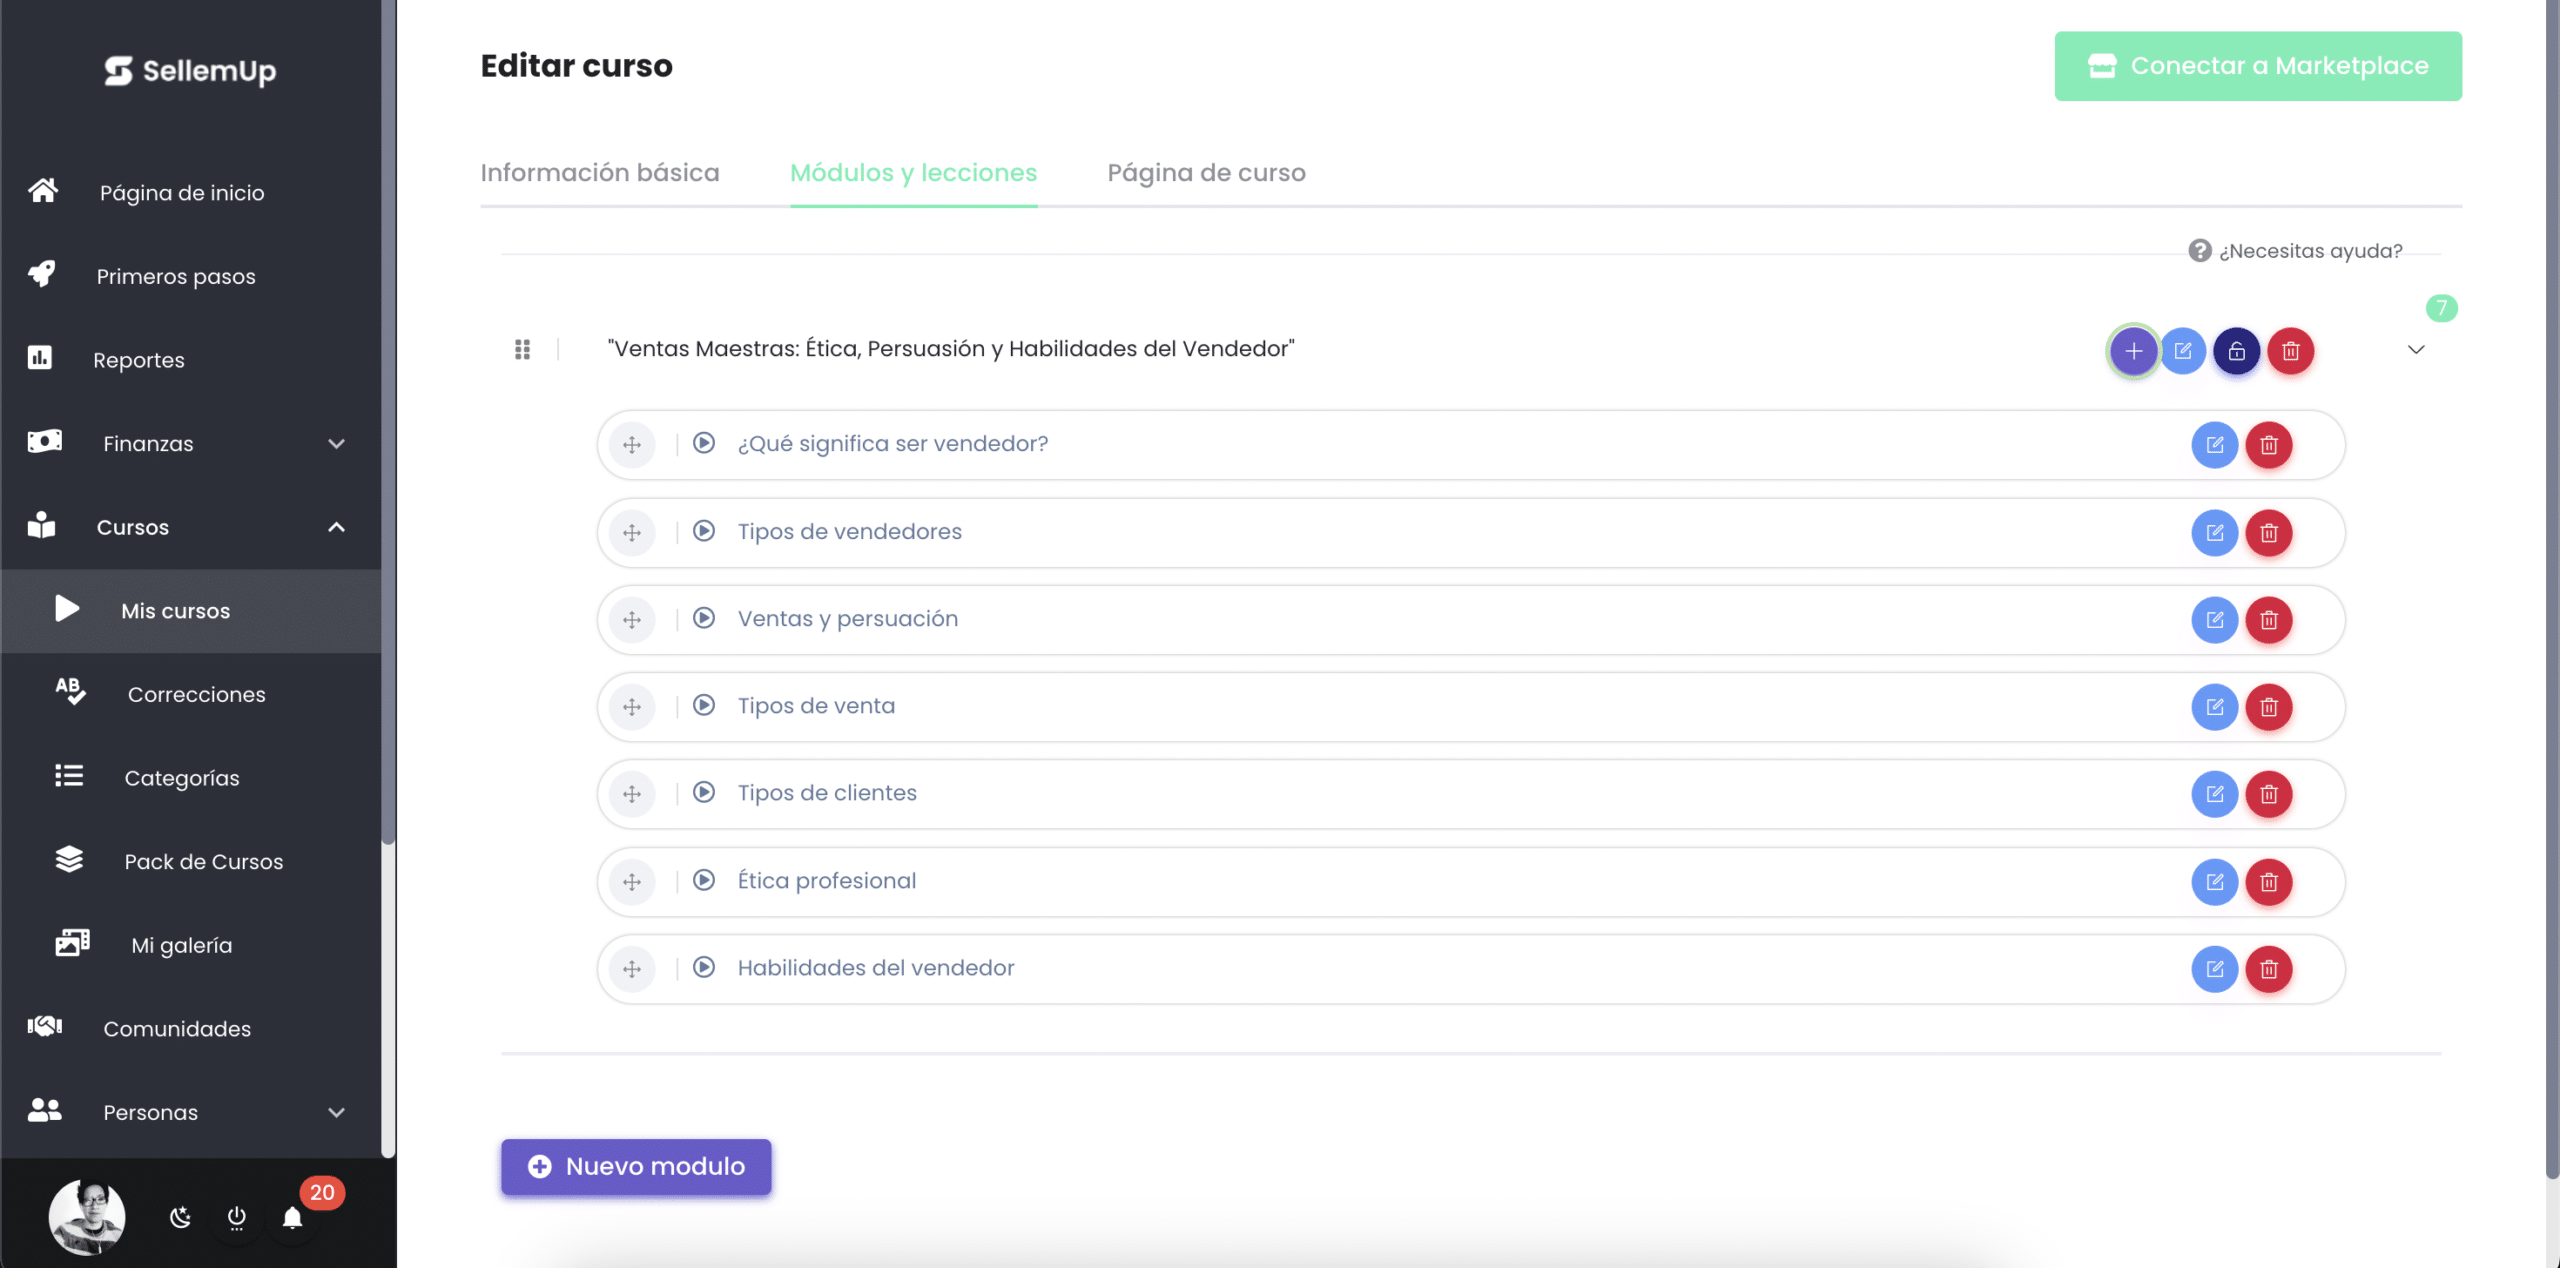Open Mi galería
Image resolution: width=2560 pixels, height=1268 pixels.
click(190, 945)
